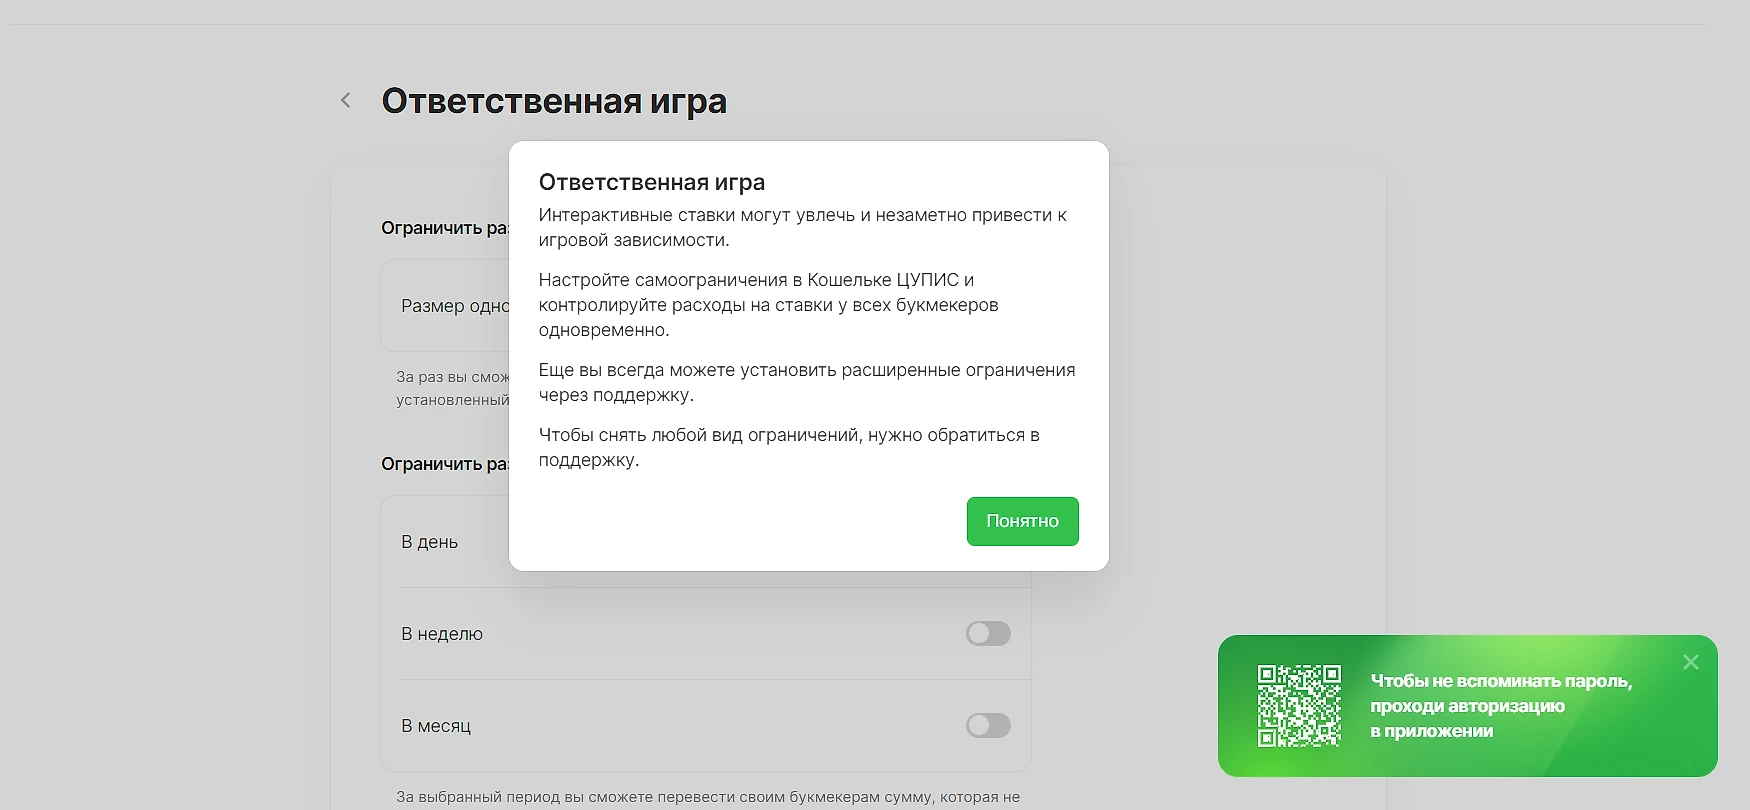Close the green app authorization banner
This screenshot has width=1750, height=810.
point(1691,662)
